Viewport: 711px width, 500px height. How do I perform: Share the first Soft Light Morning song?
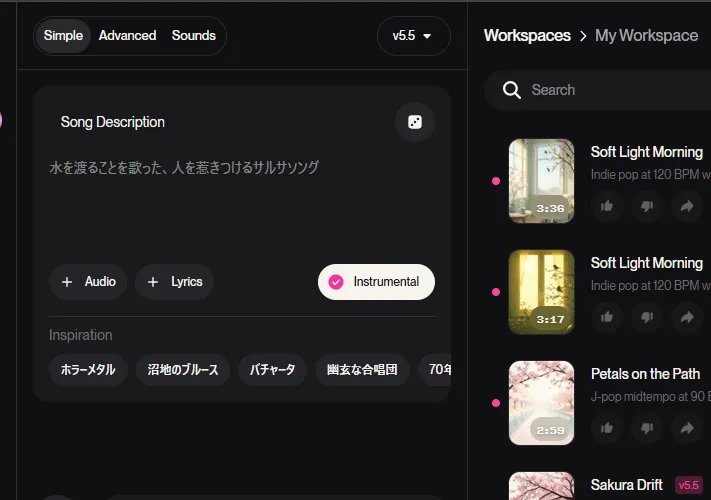(687, 206)
